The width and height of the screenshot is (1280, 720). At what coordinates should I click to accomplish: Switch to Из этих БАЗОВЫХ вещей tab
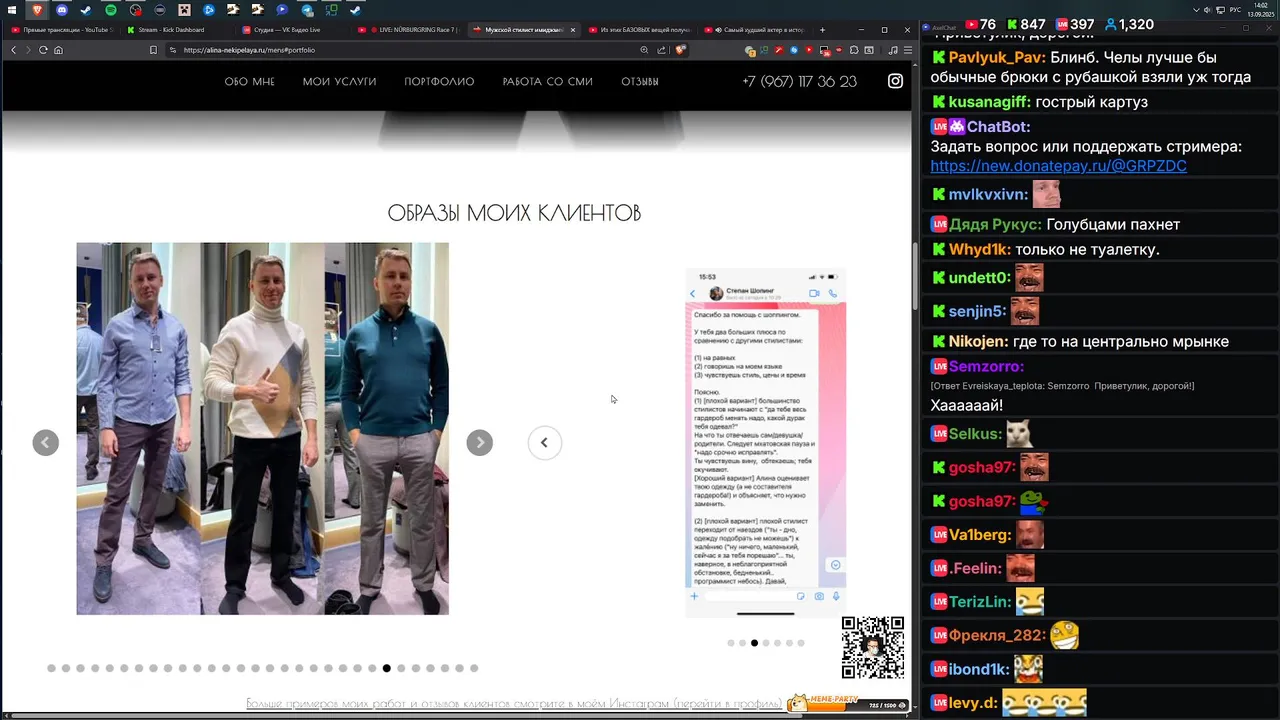click(x=640, y=30)
